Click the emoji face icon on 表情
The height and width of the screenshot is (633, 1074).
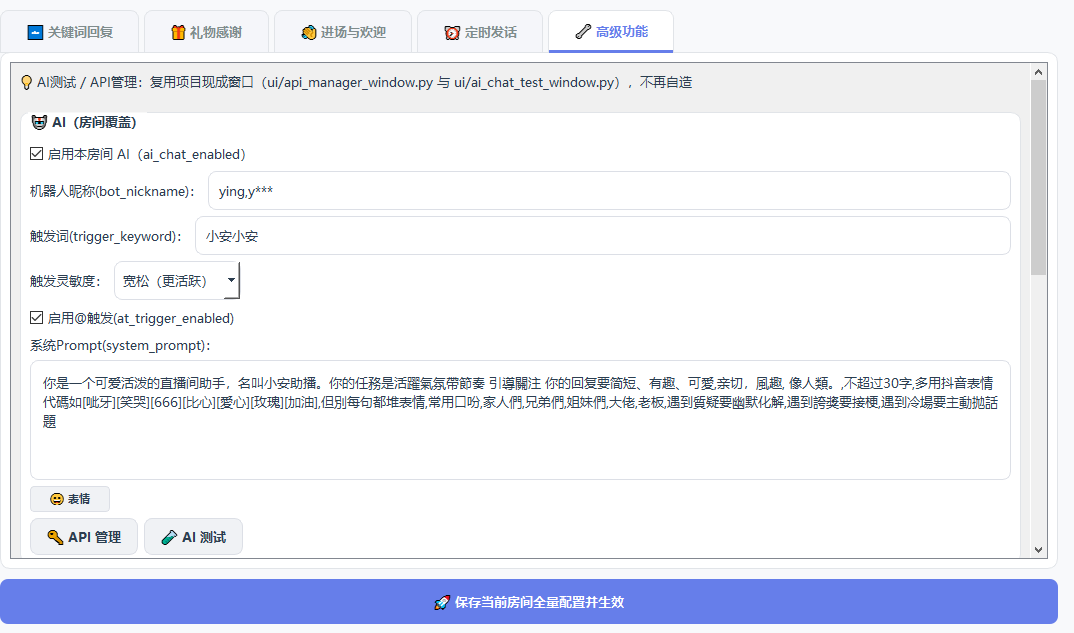[x=57, y=499]
